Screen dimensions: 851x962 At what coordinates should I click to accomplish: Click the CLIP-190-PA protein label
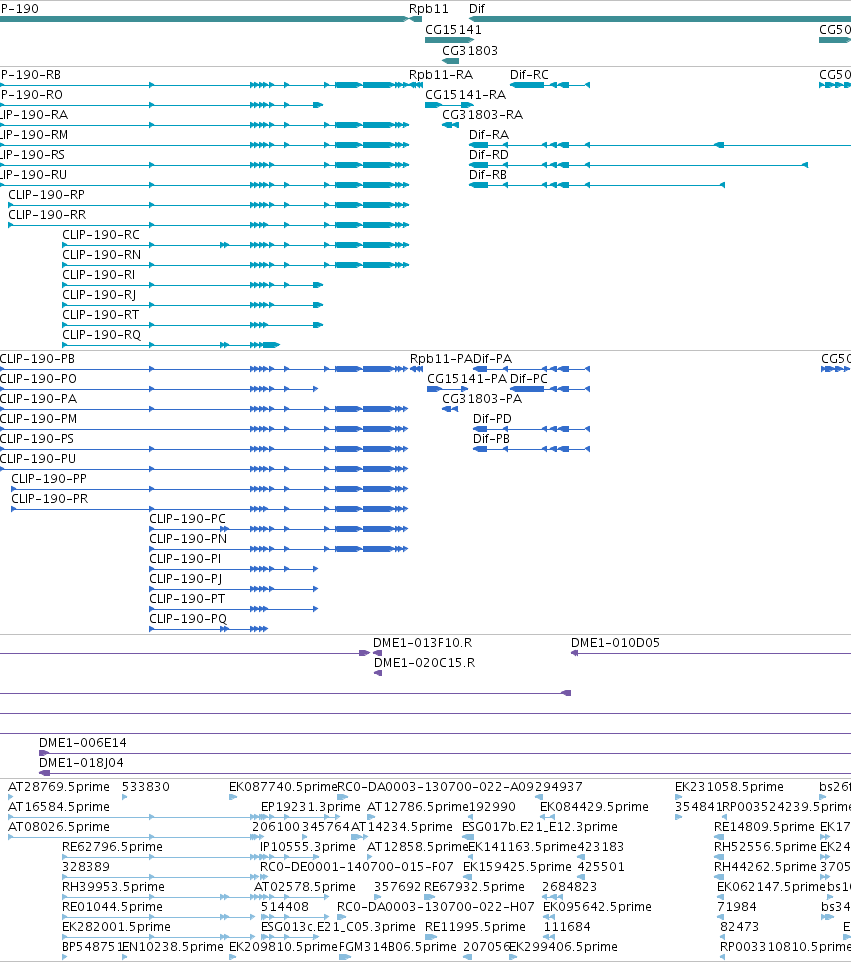(x=38, y=399)
